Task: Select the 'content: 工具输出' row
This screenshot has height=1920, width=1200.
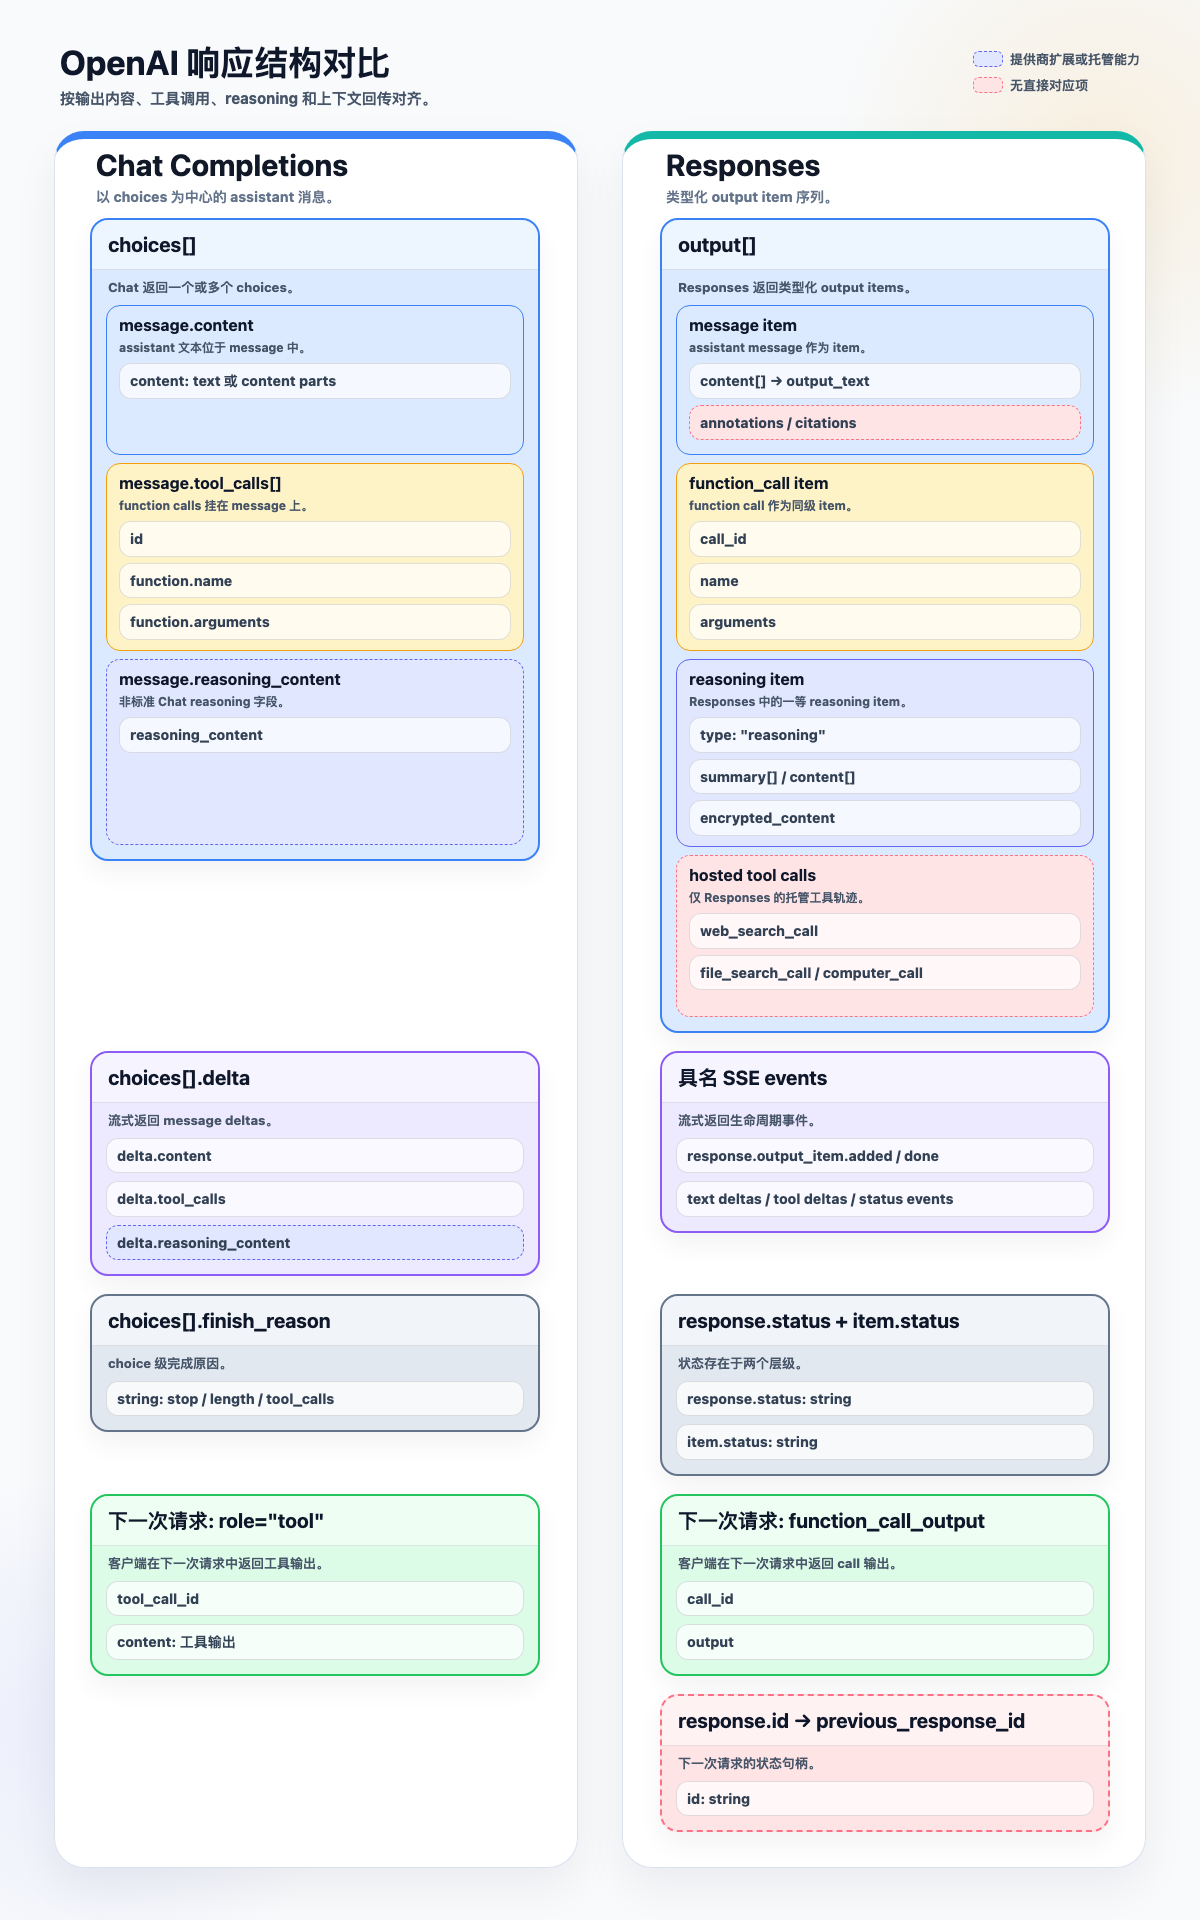Action: (x=315, y=1642)
